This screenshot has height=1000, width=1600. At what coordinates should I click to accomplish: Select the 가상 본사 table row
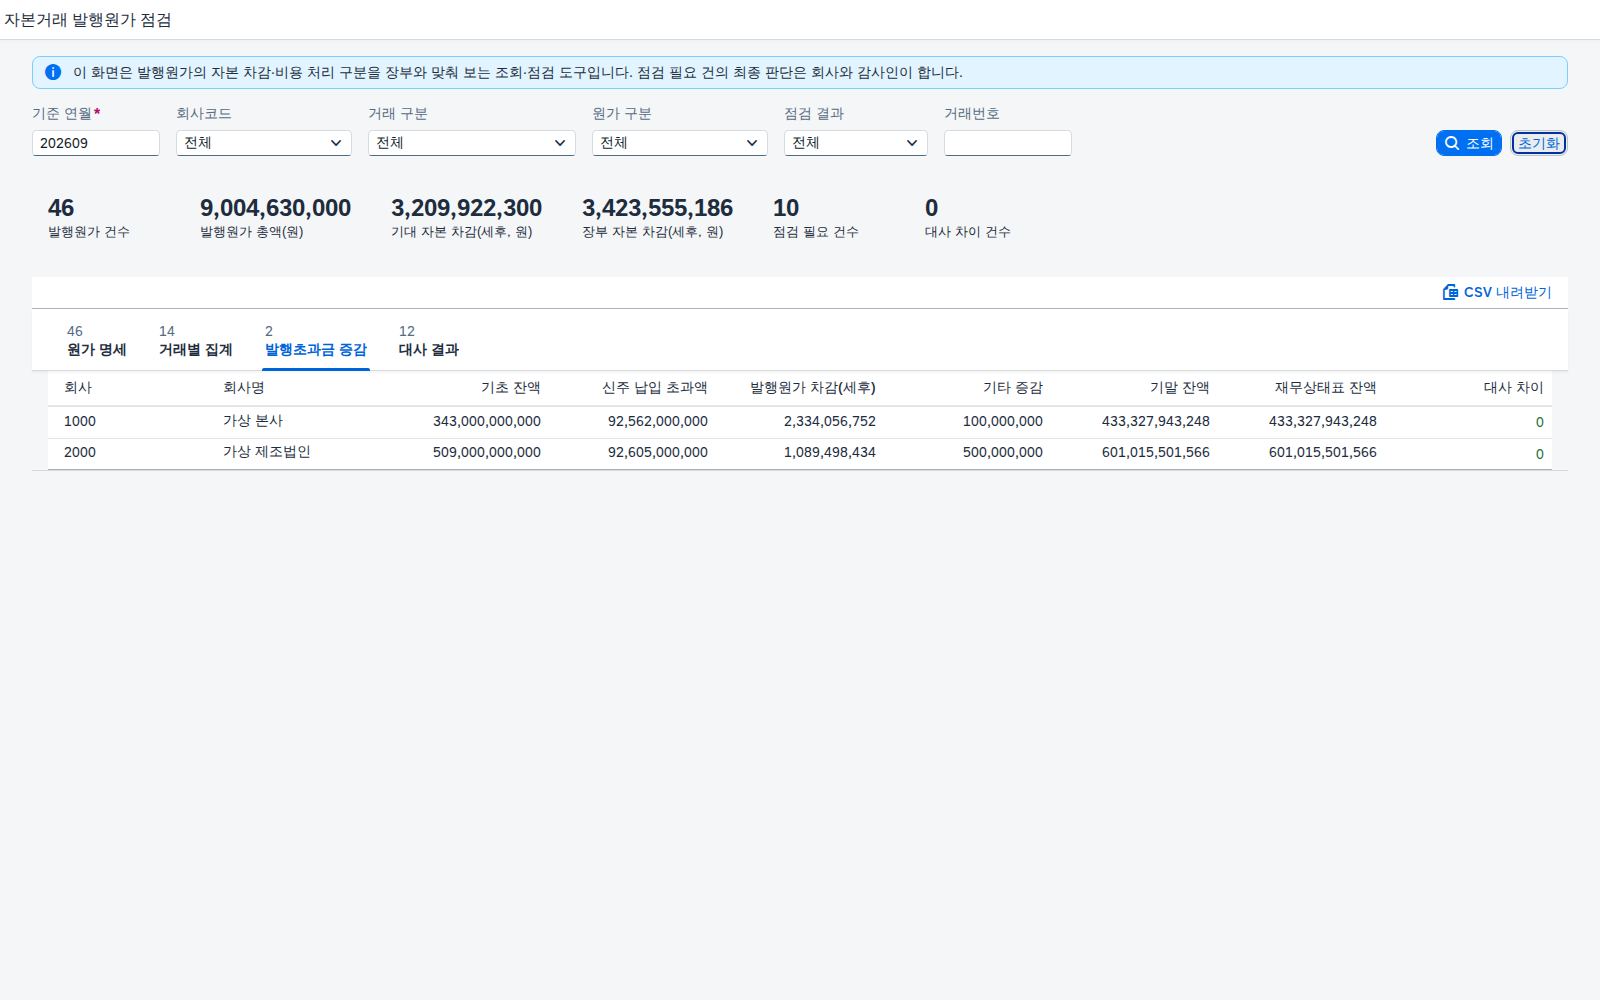coord(800,422)
